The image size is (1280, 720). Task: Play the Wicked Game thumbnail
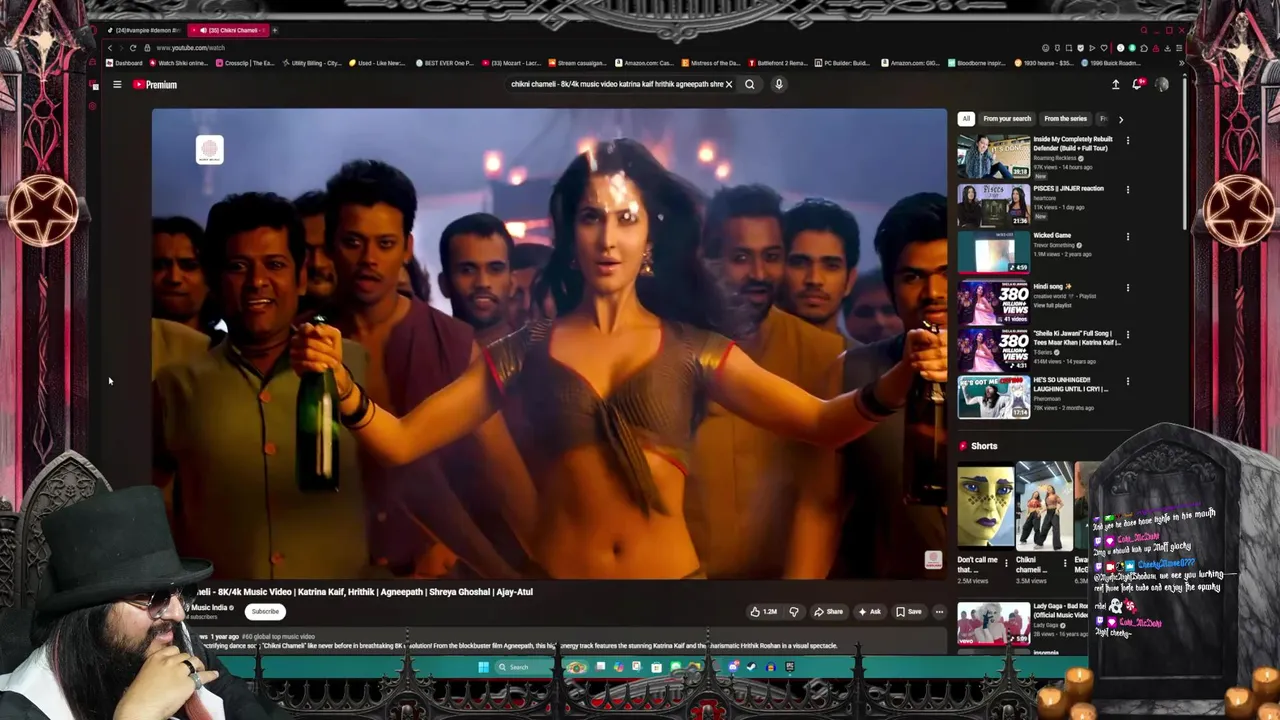pyautogui.click(x=993, y=252)
